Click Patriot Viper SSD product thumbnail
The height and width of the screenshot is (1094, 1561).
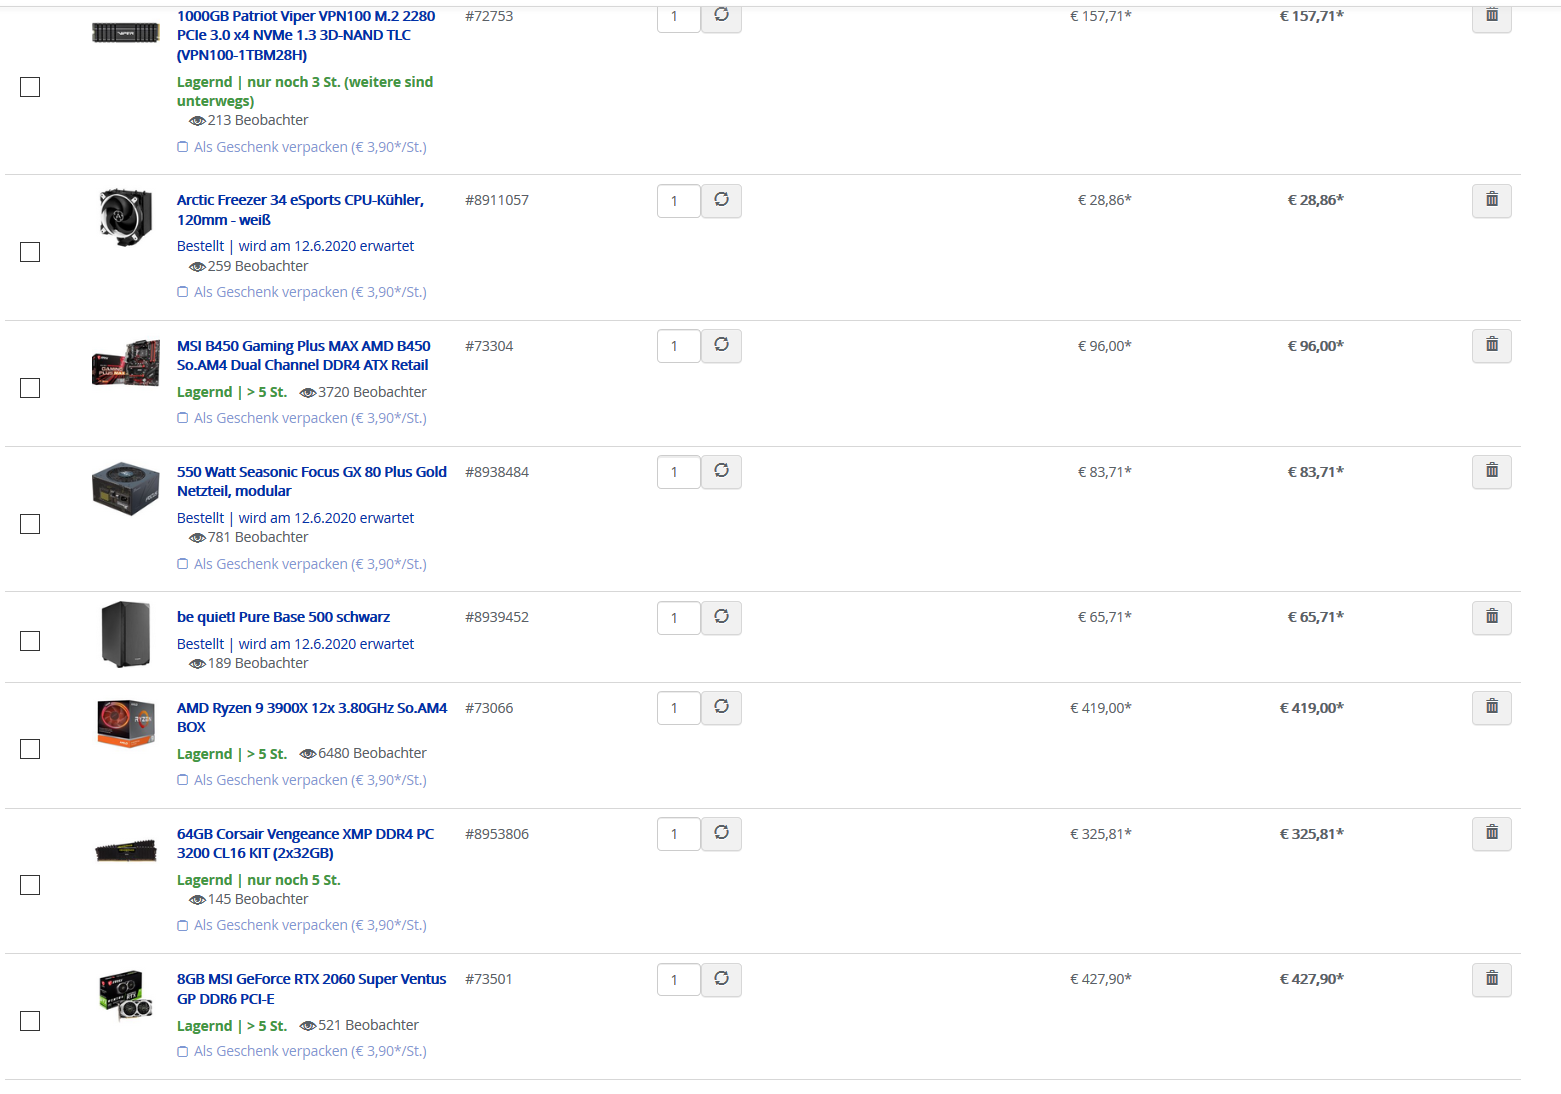[126, 33]
